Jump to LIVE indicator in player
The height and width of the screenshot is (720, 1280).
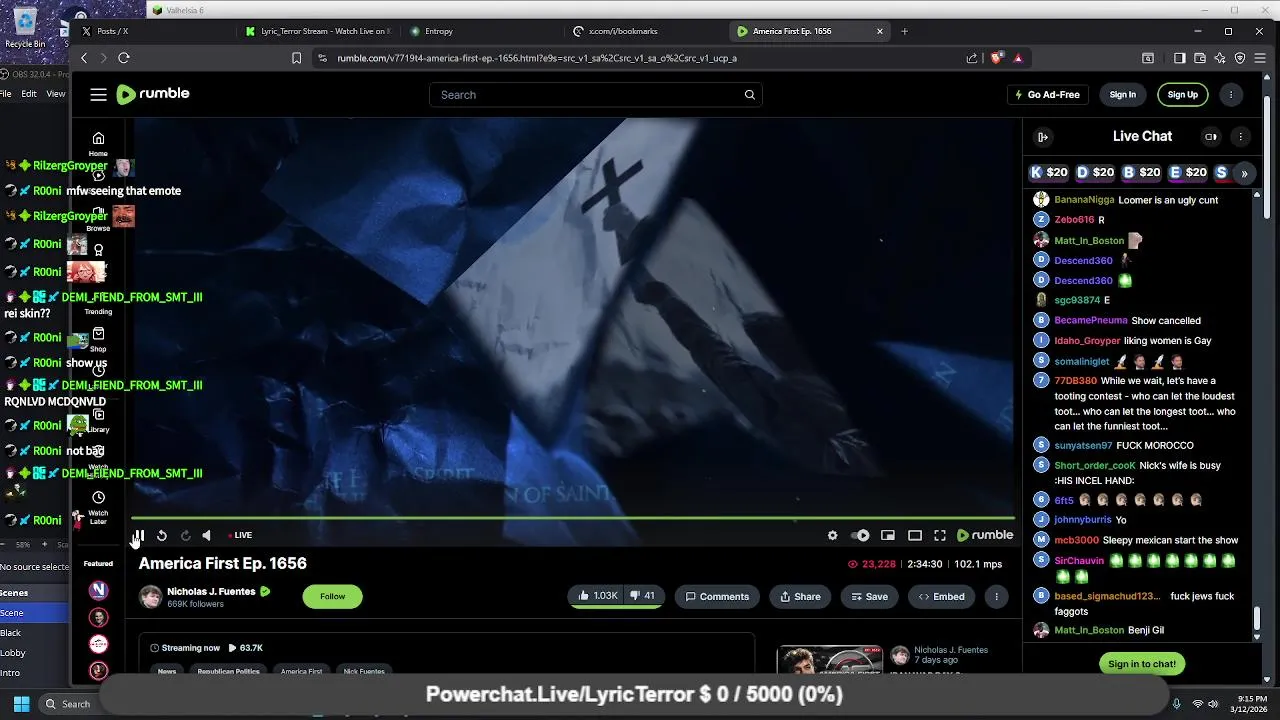tap(240, 536)
